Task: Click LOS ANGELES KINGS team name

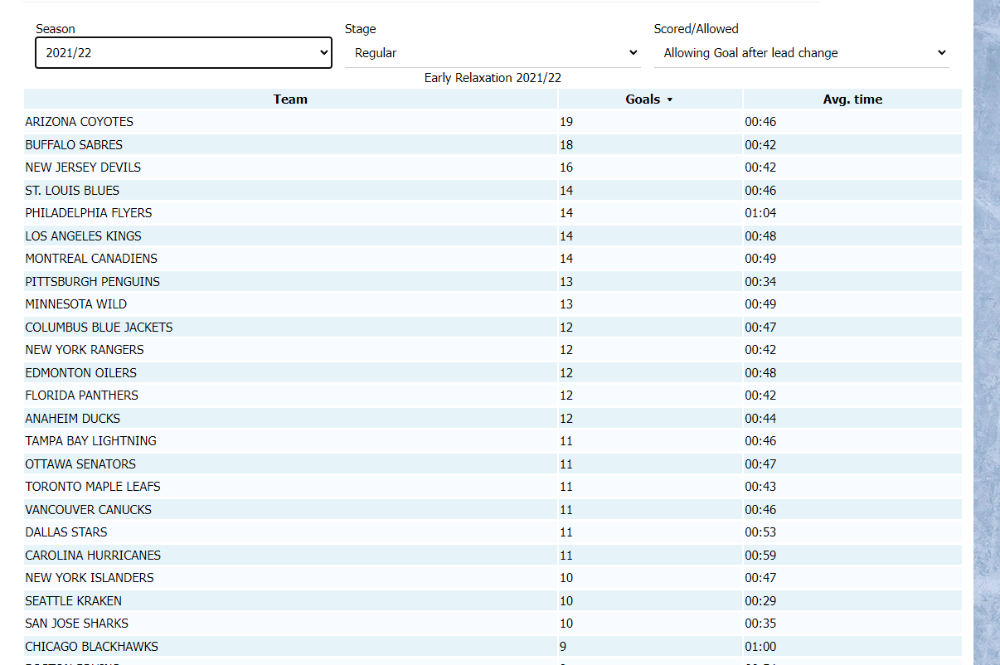Action: [83, 236]
